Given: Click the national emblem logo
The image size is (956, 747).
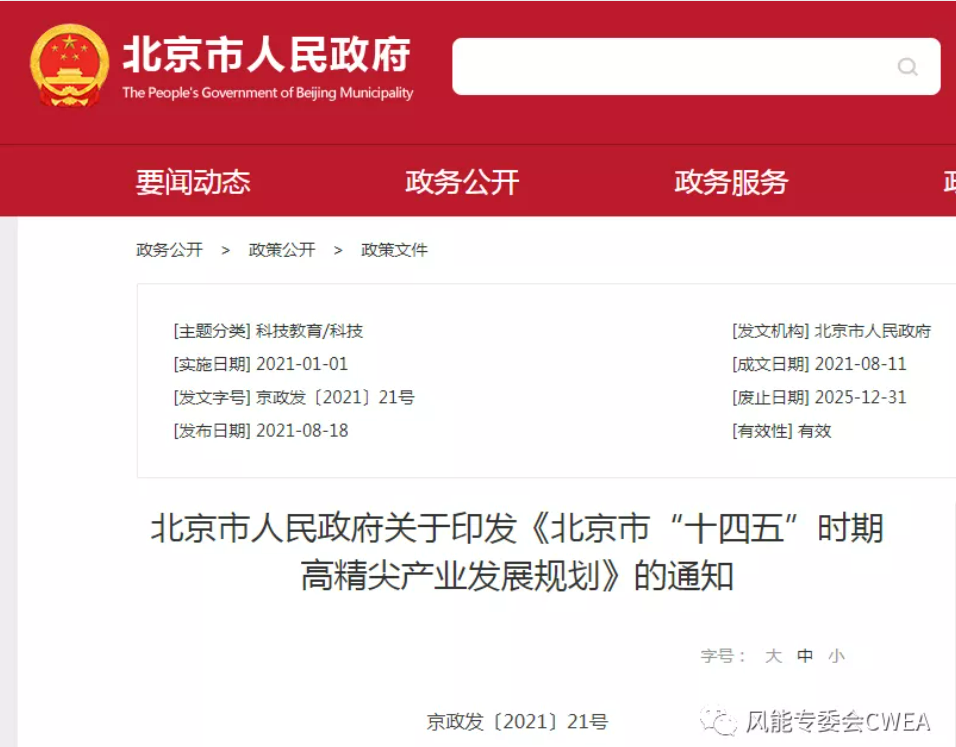Looking at the screenshot, I should pos(69,65).
